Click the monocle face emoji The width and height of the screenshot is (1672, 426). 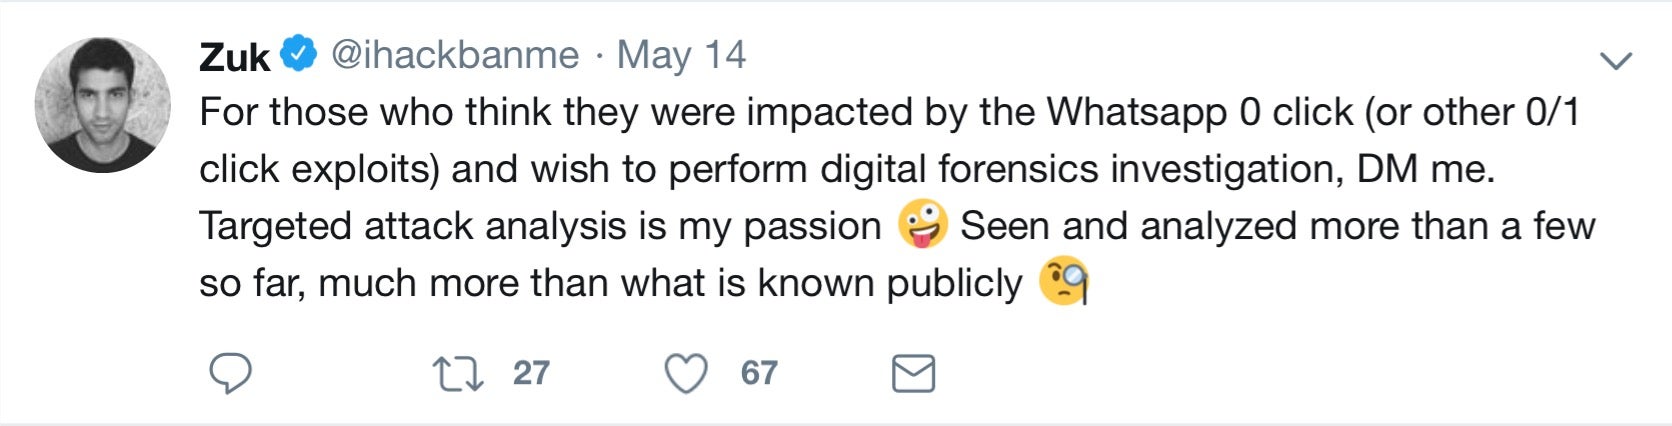tap(1063, 282)
